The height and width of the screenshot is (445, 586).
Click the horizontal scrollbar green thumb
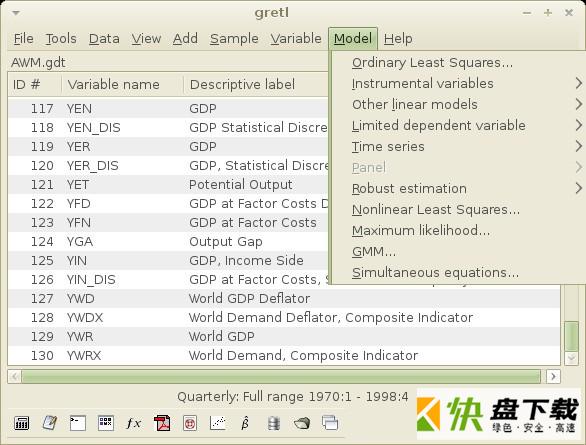tap(281, 376)
